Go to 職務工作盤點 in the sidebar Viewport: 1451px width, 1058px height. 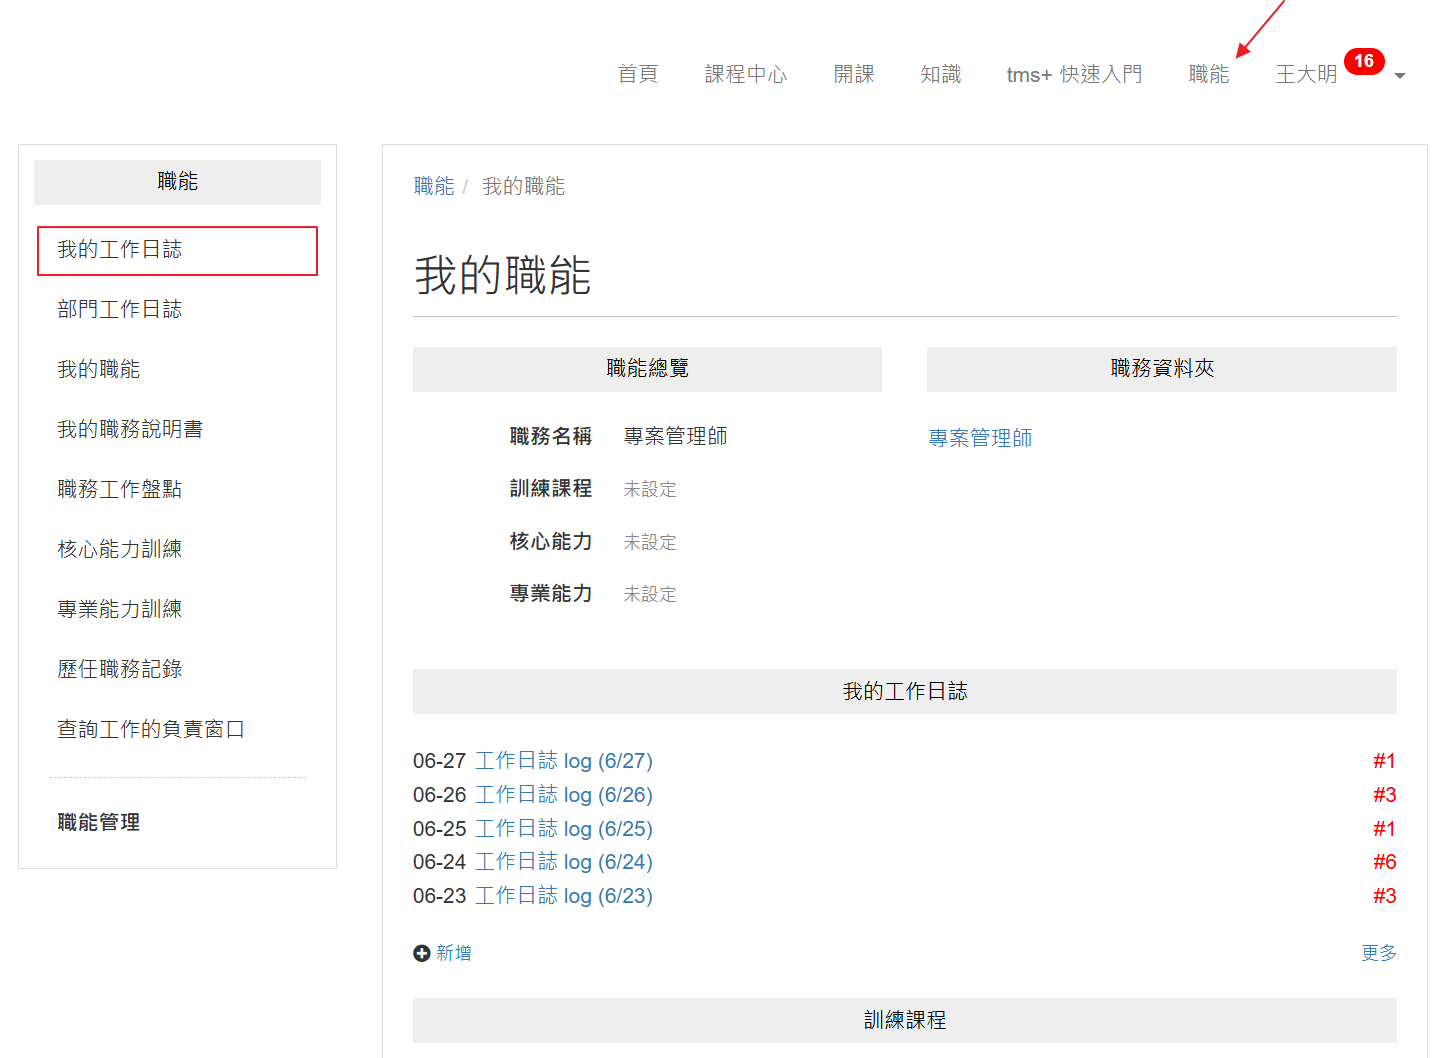(x=120, y=490)
